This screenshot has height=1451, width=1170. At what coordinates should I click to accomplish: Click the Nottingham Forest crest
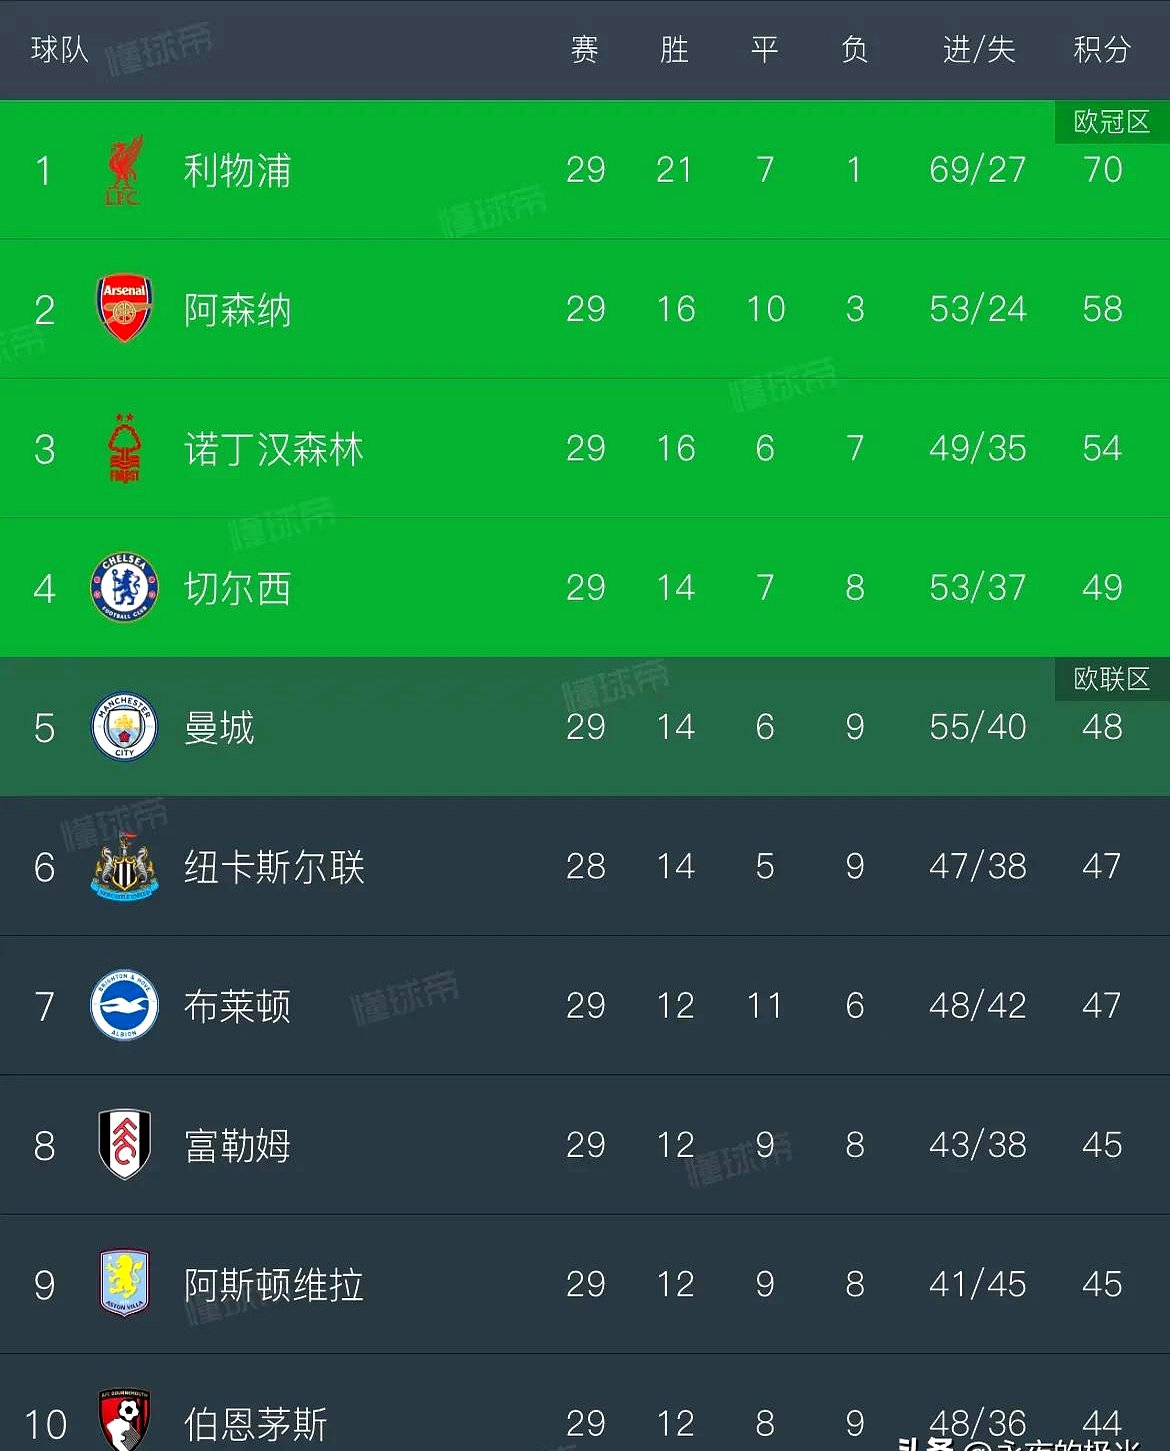(x=124, y=449)
